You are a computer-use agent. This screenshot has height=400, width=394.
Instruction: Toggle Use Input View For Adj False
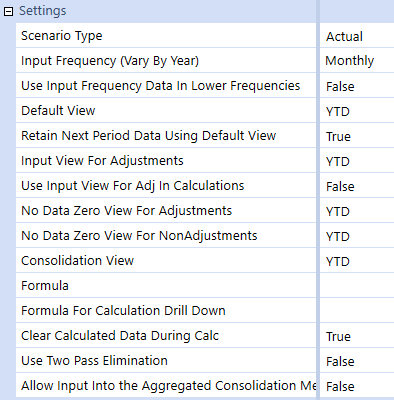(357, 186)
